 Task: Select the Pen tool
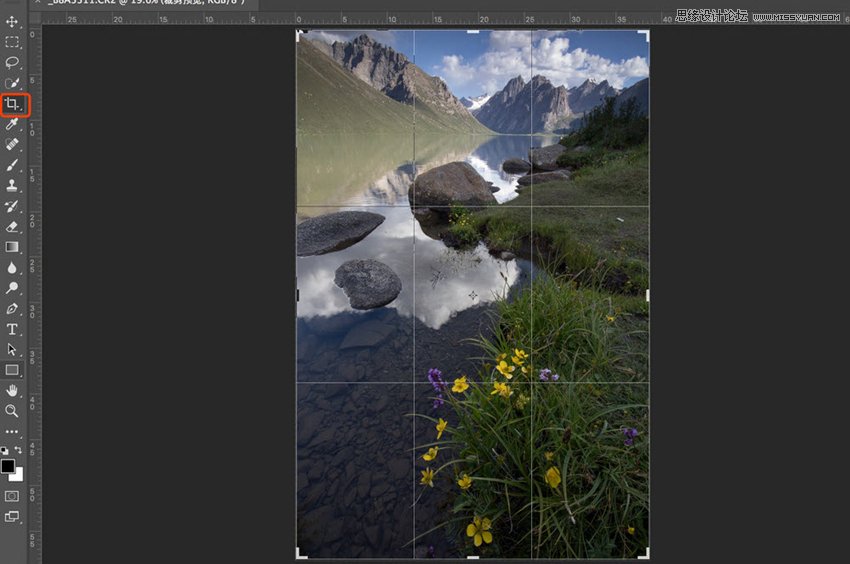(12, 309)
